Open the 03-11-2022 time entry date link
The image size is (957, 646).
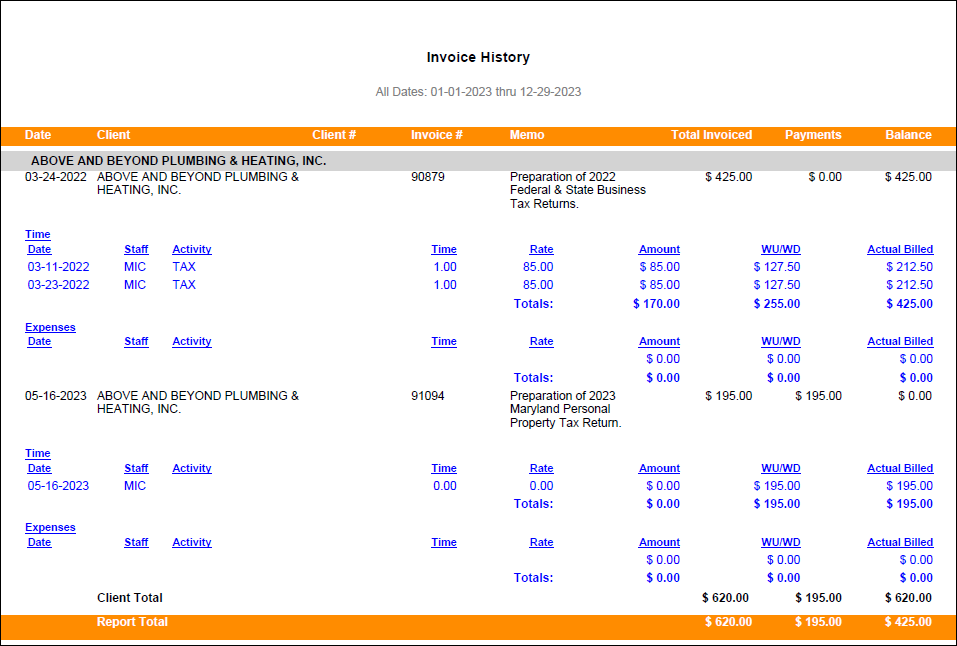(x=58, y=267)
